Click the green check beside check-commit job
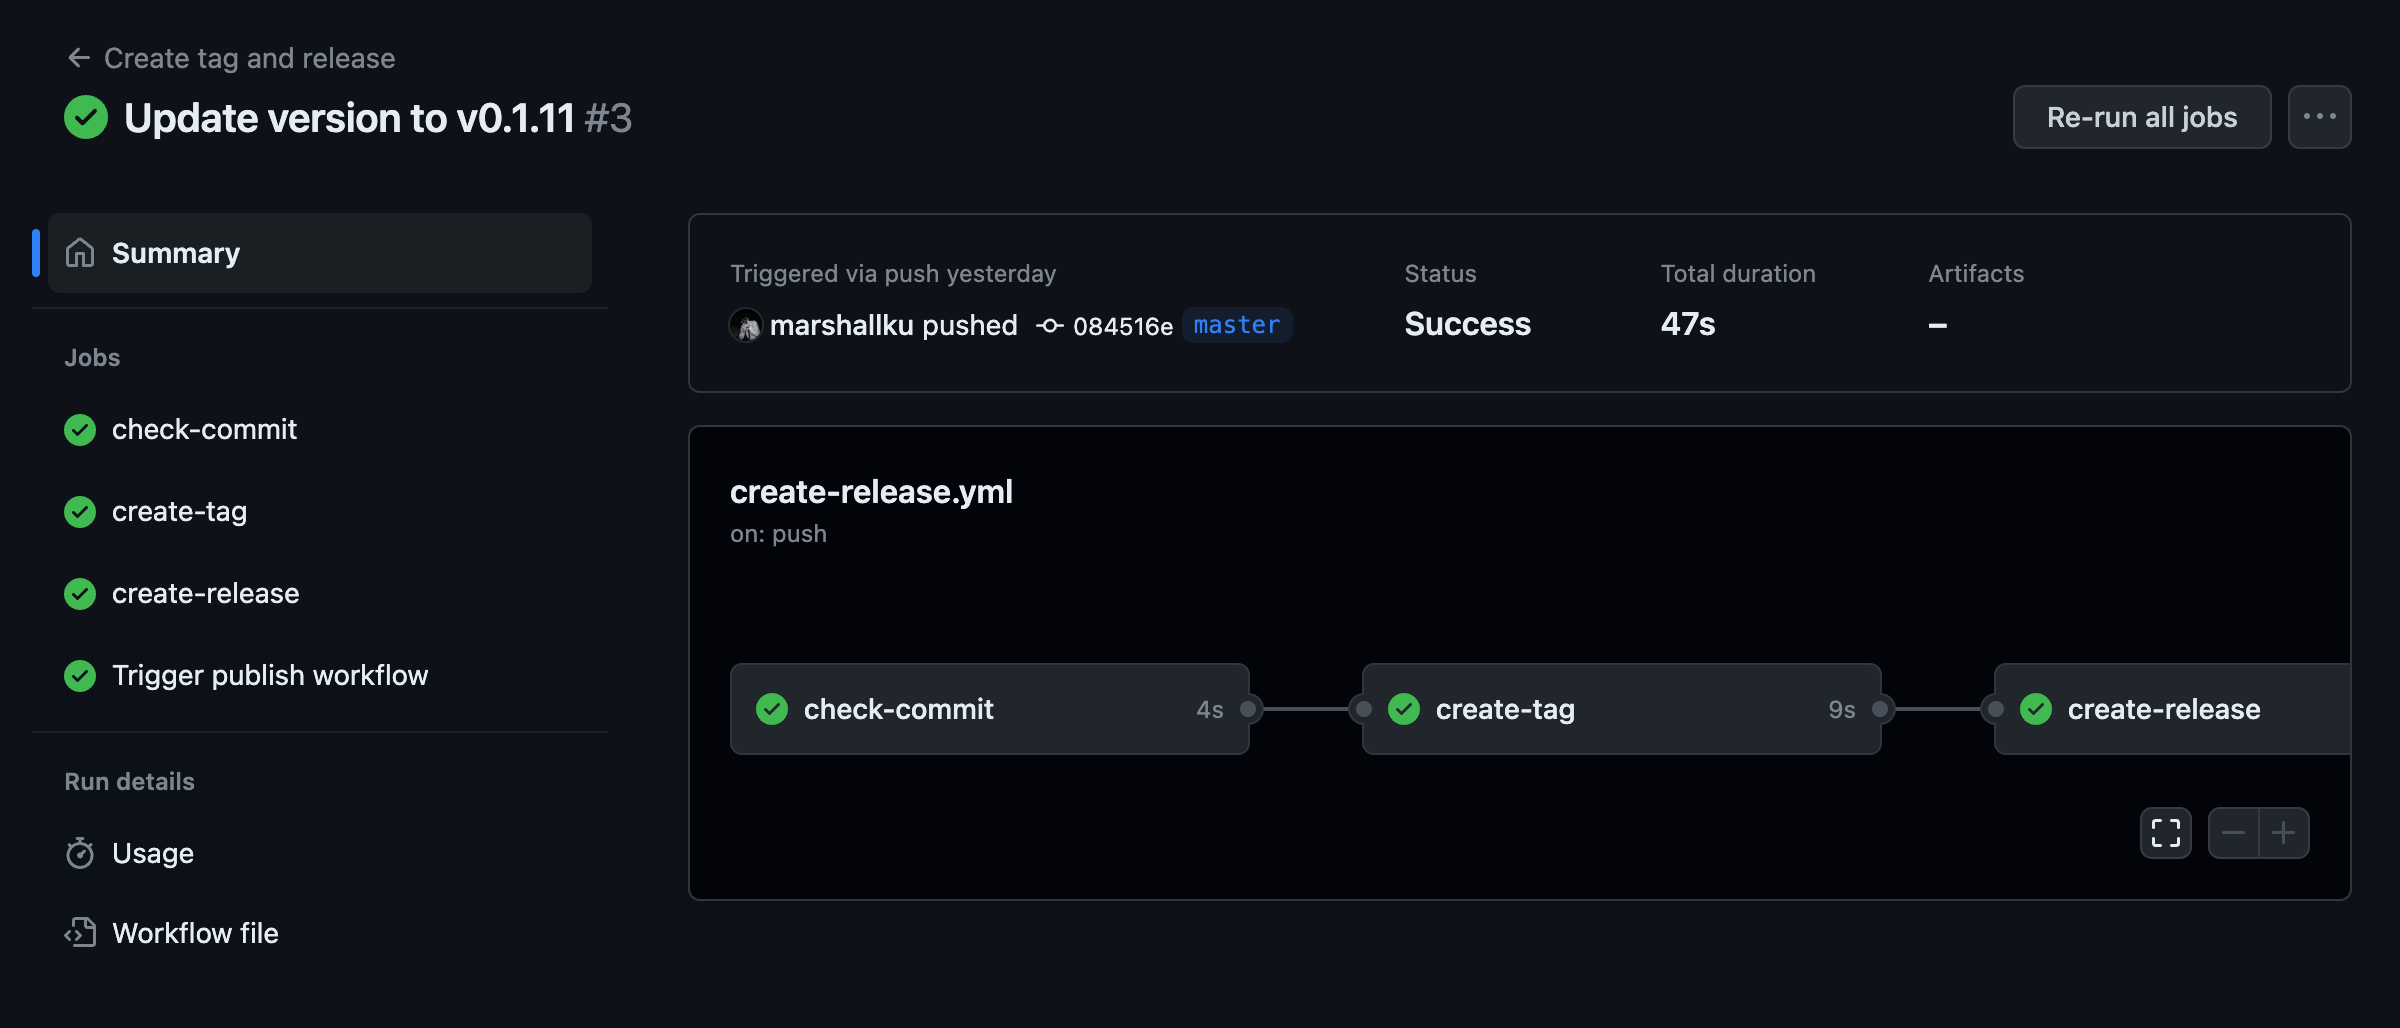 click(80, 430)
